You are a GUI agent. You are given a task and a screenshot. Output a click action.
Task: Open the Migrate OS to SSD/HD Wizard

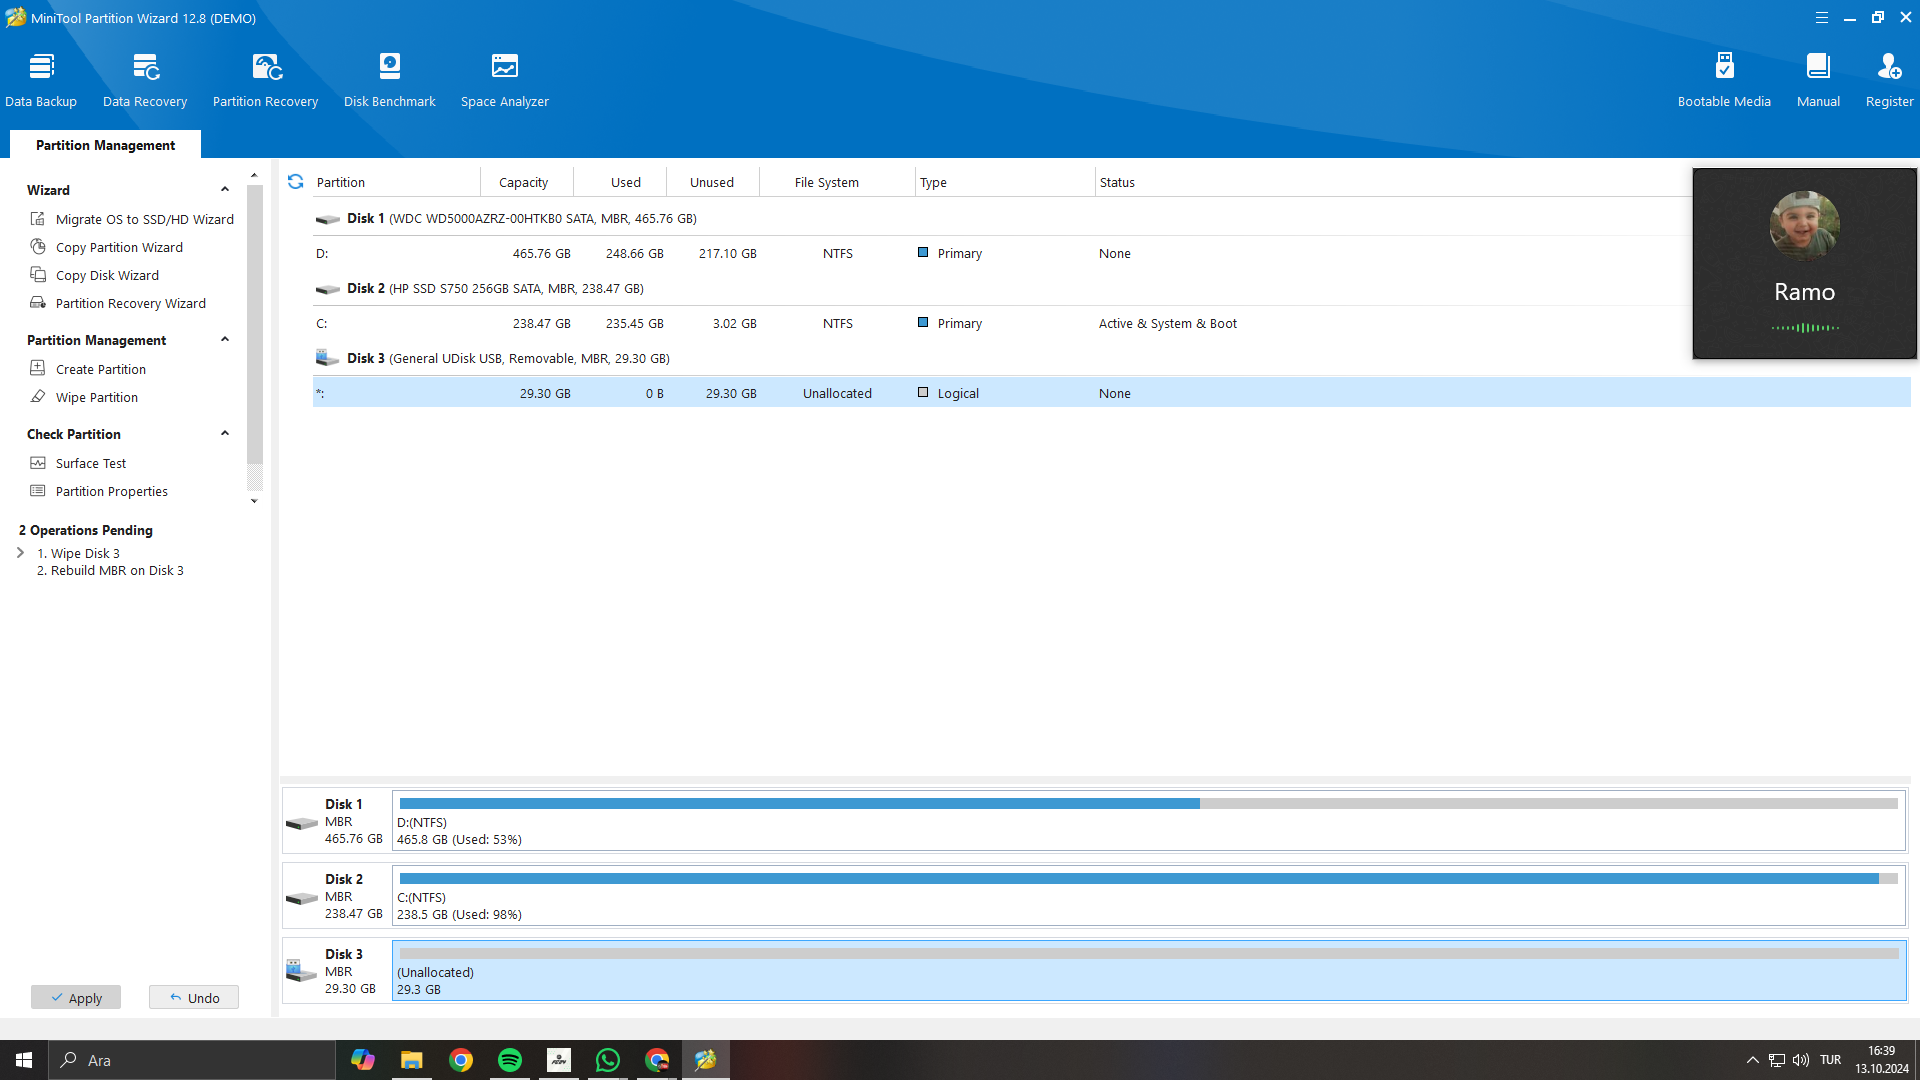144,219
